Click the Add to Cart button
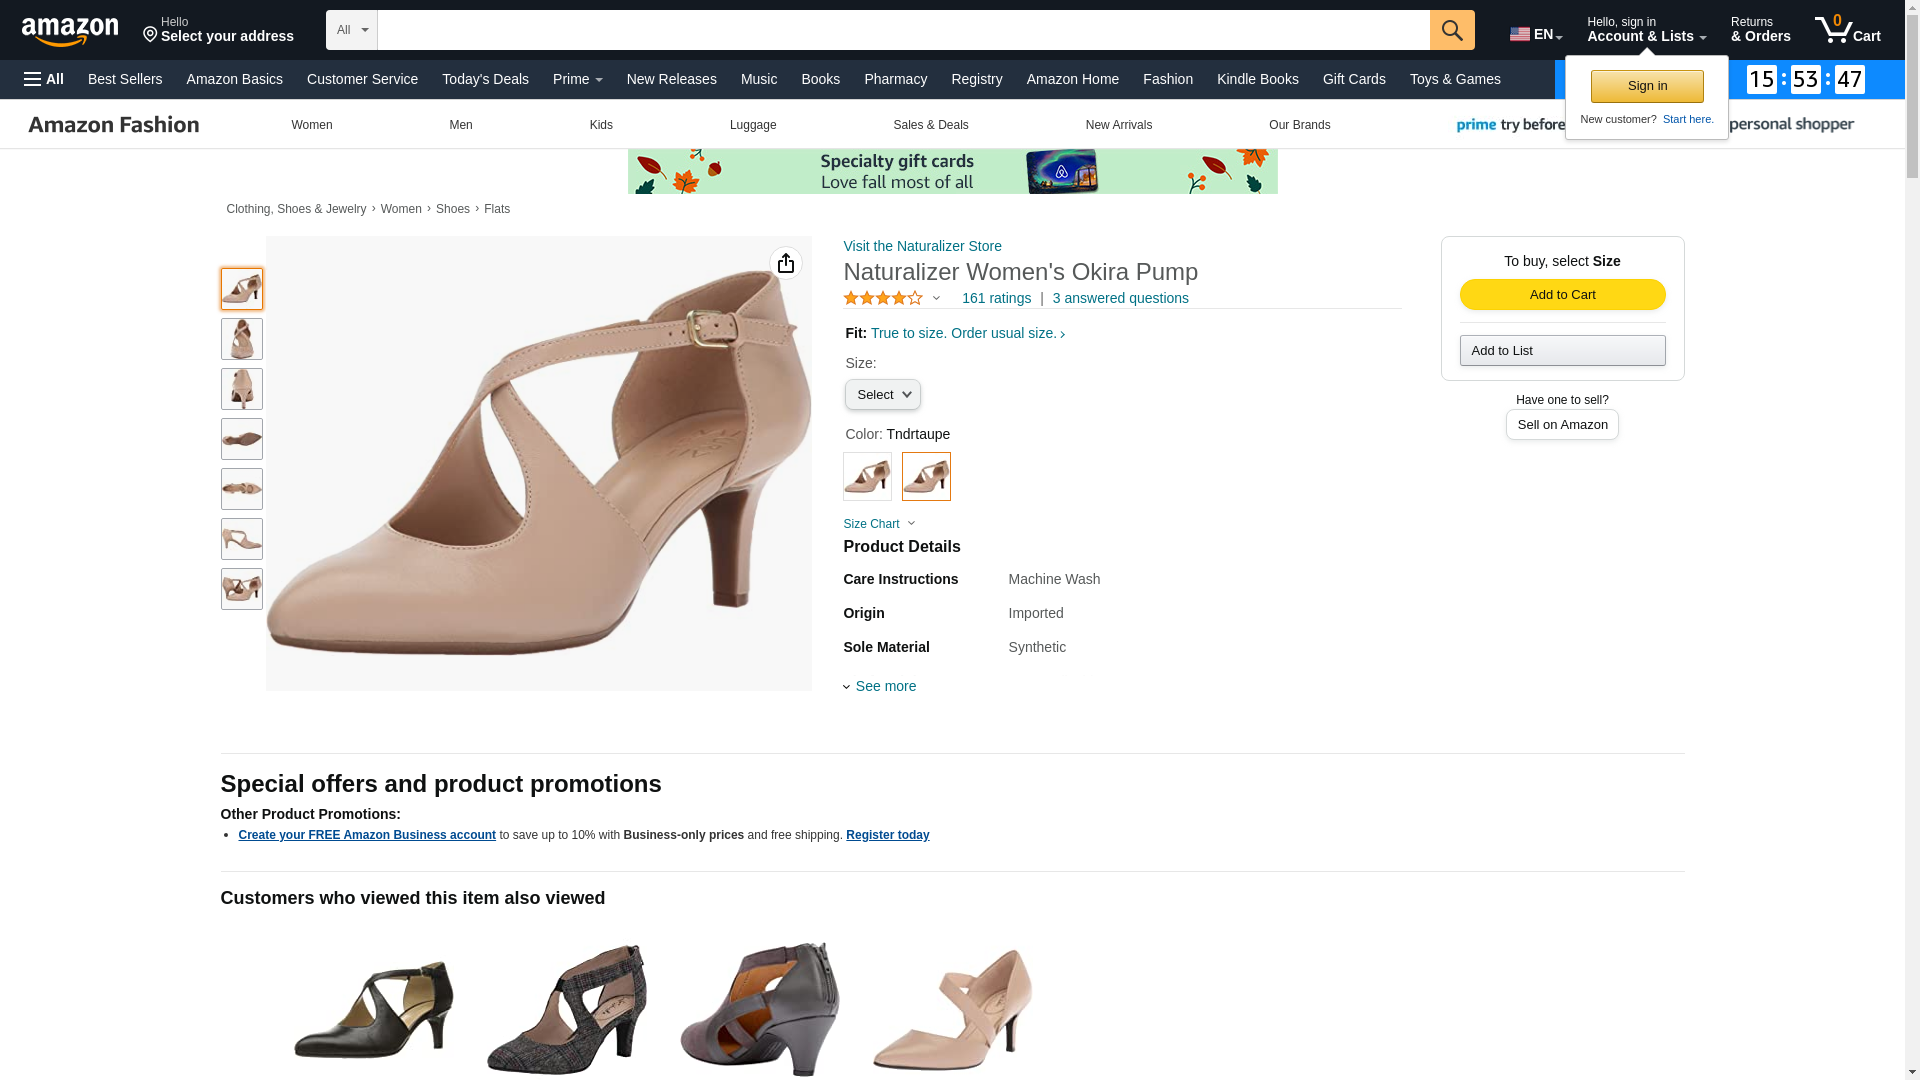Viewport: 1920px width, 1080px height. 1562,294
